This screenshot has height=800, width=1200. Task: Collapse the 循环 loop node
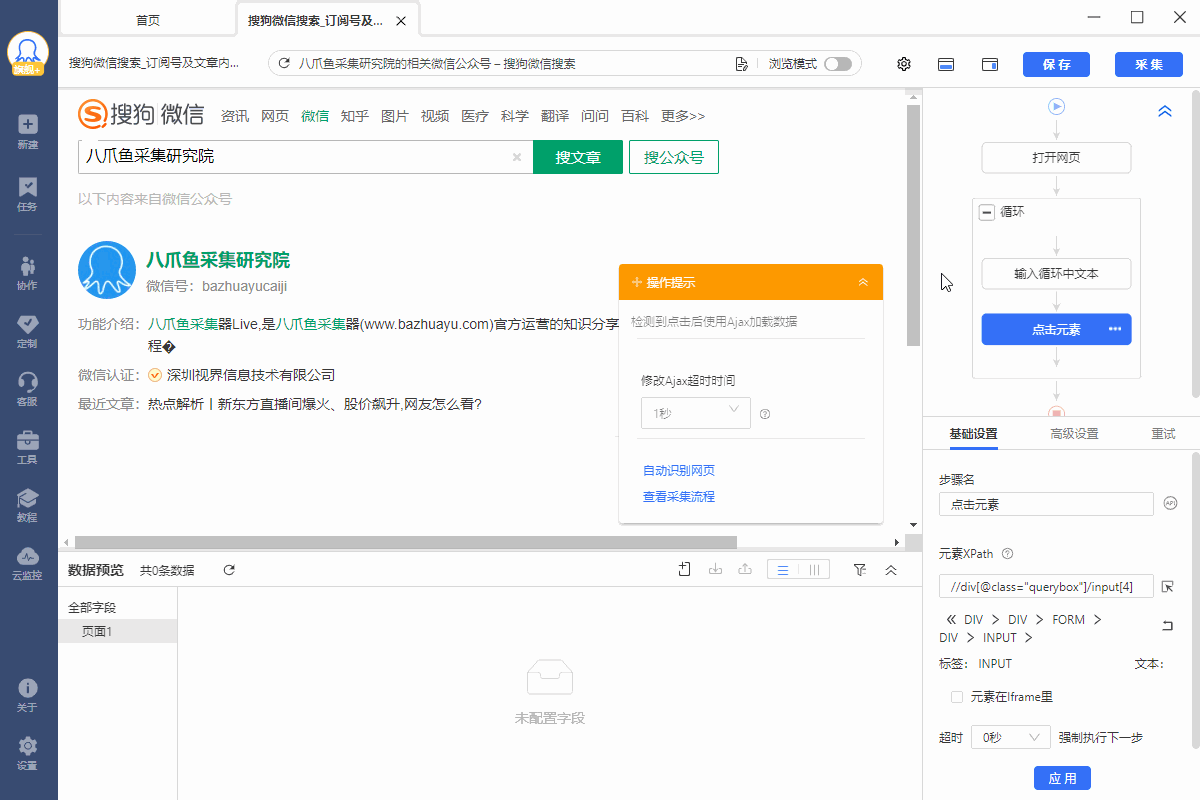click(987, 212)
